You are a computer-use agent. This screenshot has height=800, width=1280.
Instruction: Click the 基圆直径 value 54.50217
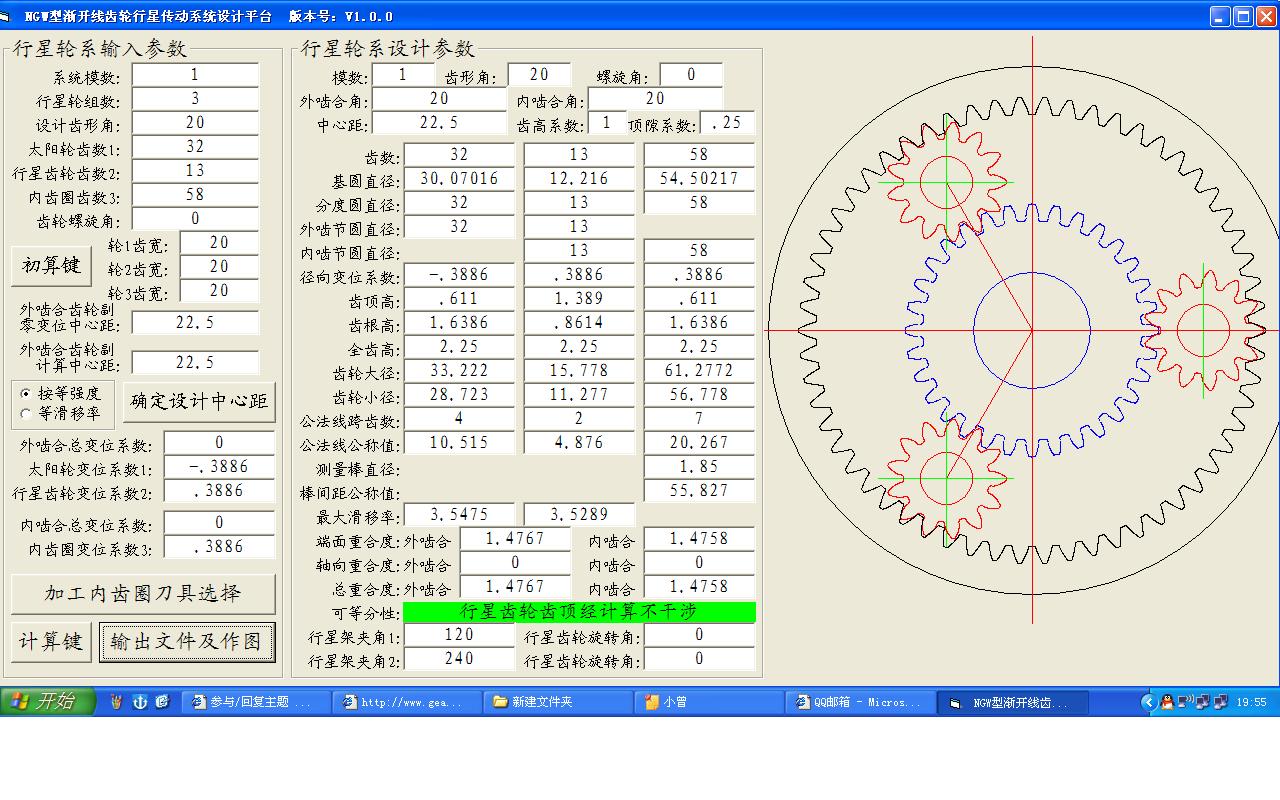pos(699,178)
